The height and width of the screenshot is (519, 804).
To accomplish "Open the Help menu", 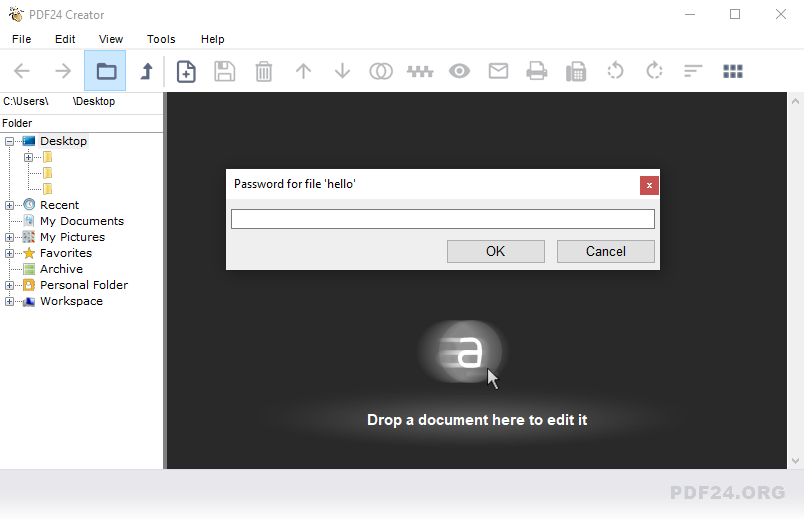I will tap(212, 39).
